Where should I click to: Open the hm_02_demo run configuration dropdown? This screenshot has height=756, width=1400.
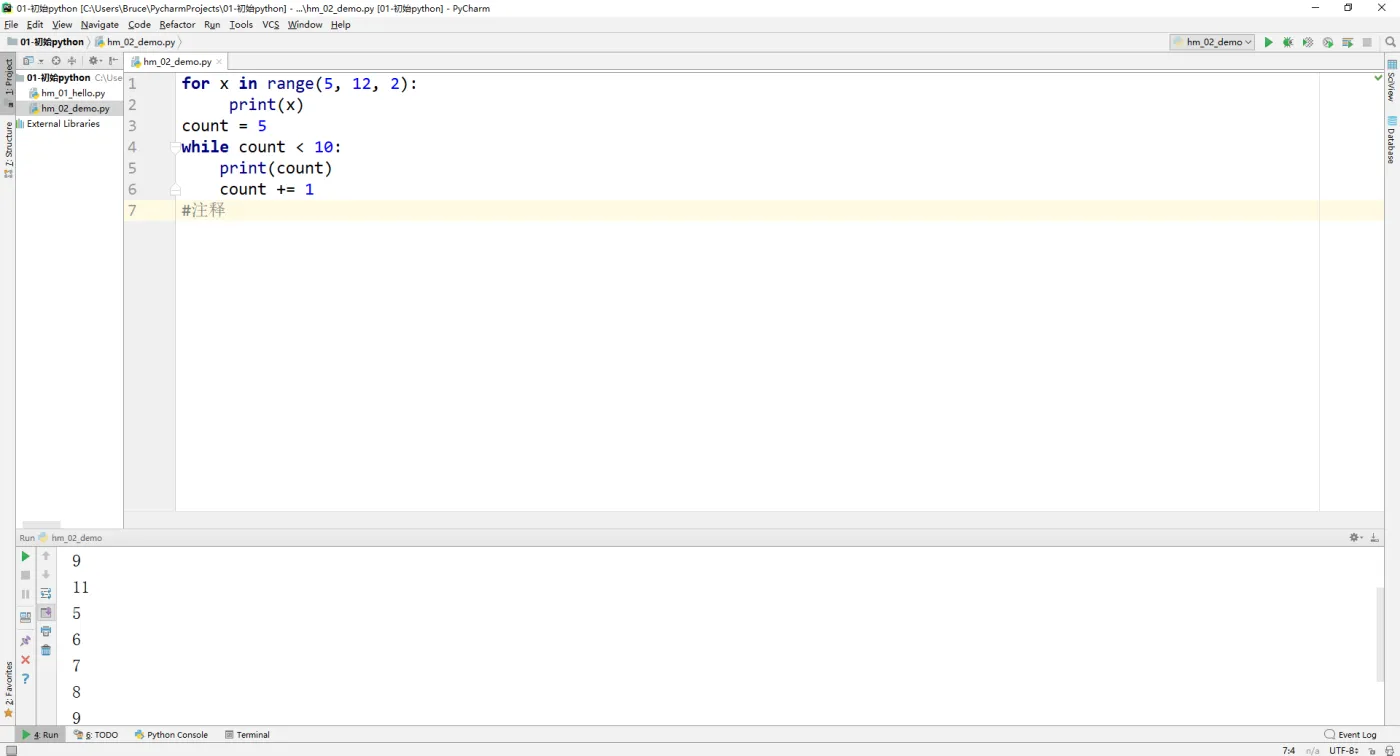(1213, 42)
